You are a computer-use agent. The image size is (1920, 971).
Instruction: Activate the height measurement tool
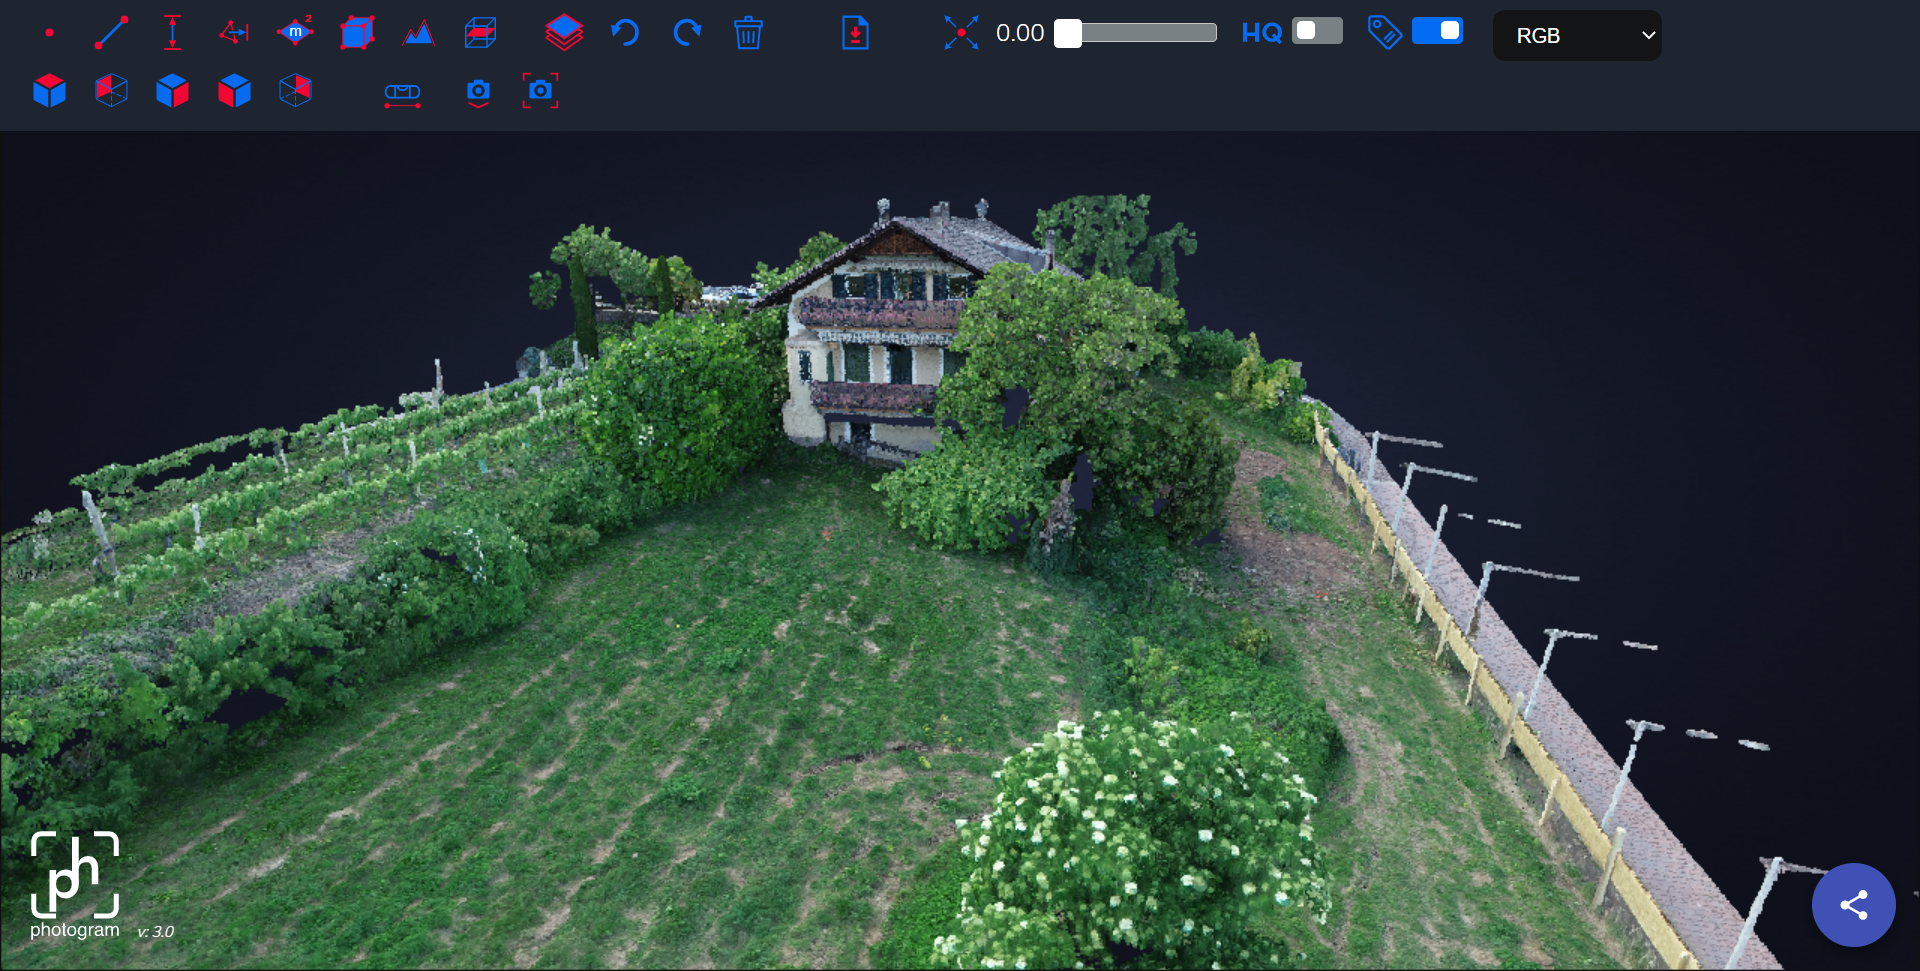[172, 33]
